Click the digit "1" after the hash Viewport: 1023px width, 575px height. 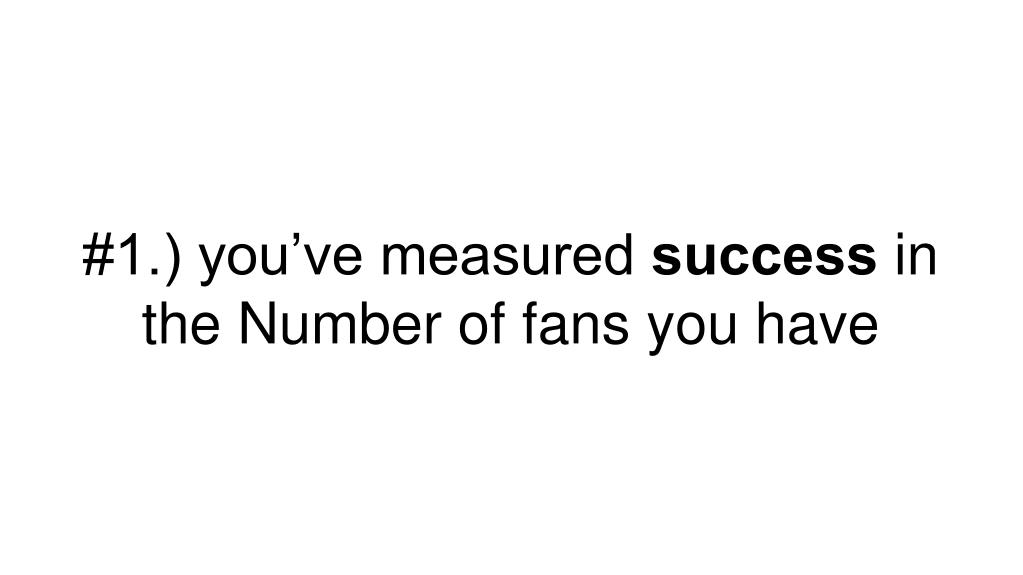tap(128, 255)
